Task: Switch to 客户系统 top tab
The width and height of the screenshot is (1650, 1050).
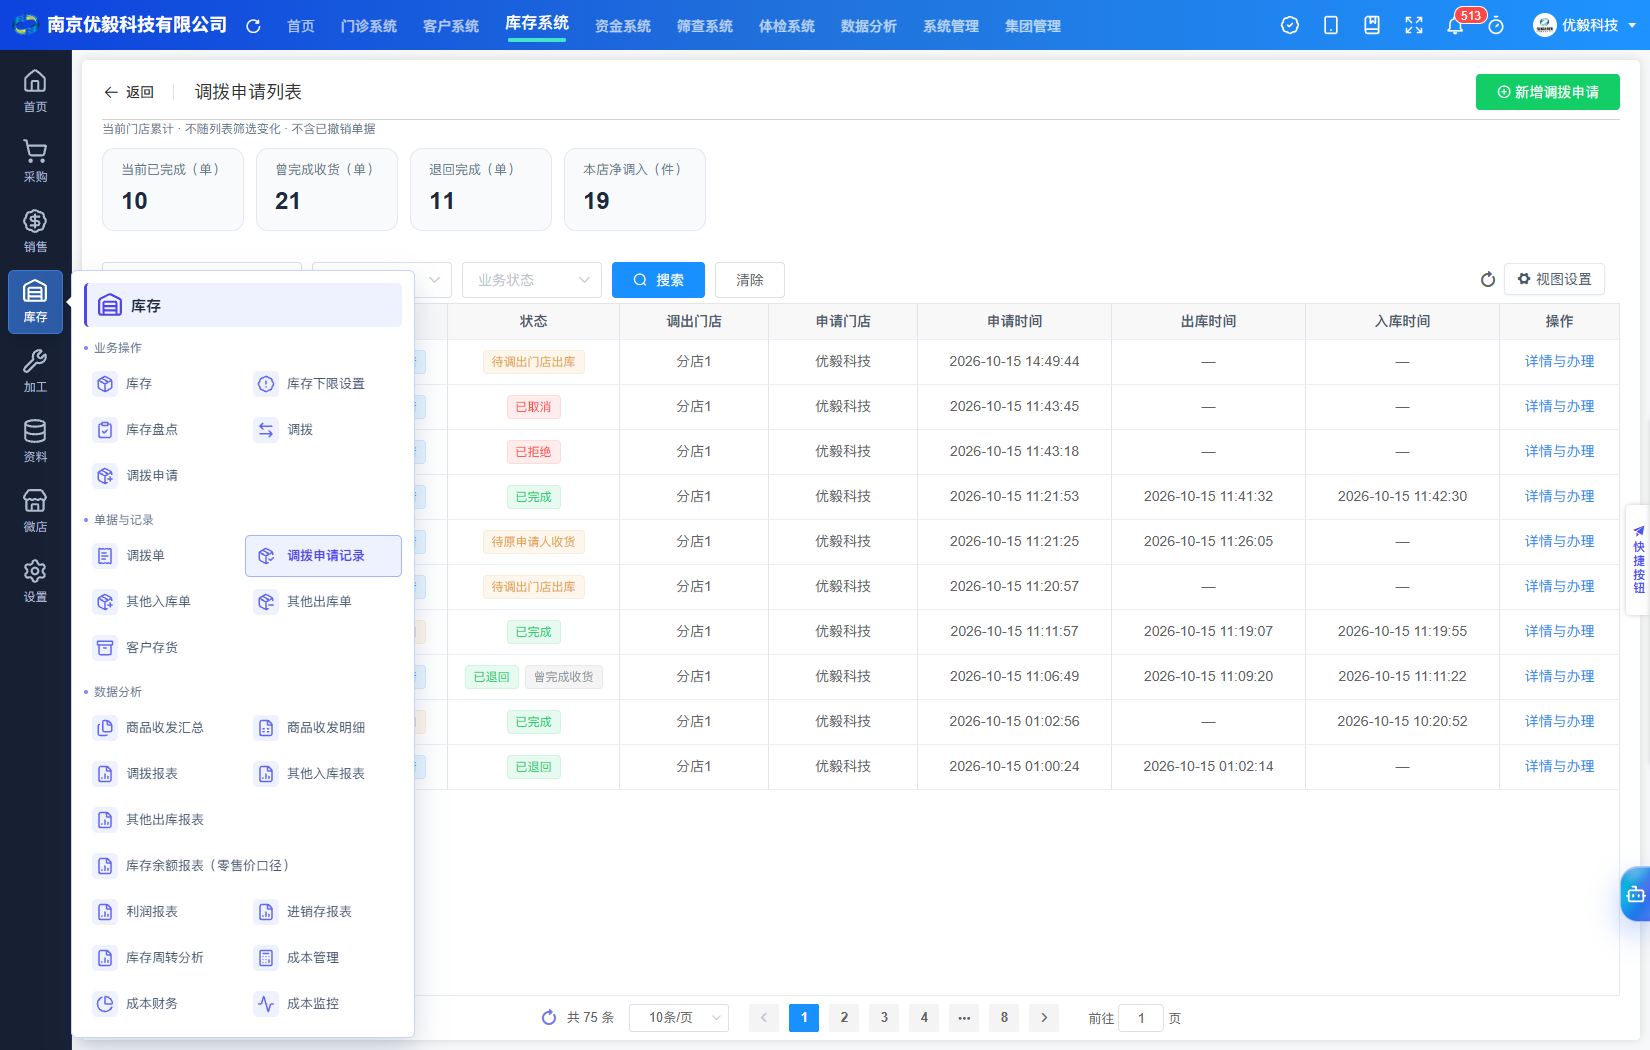Action: pos(451,26)
